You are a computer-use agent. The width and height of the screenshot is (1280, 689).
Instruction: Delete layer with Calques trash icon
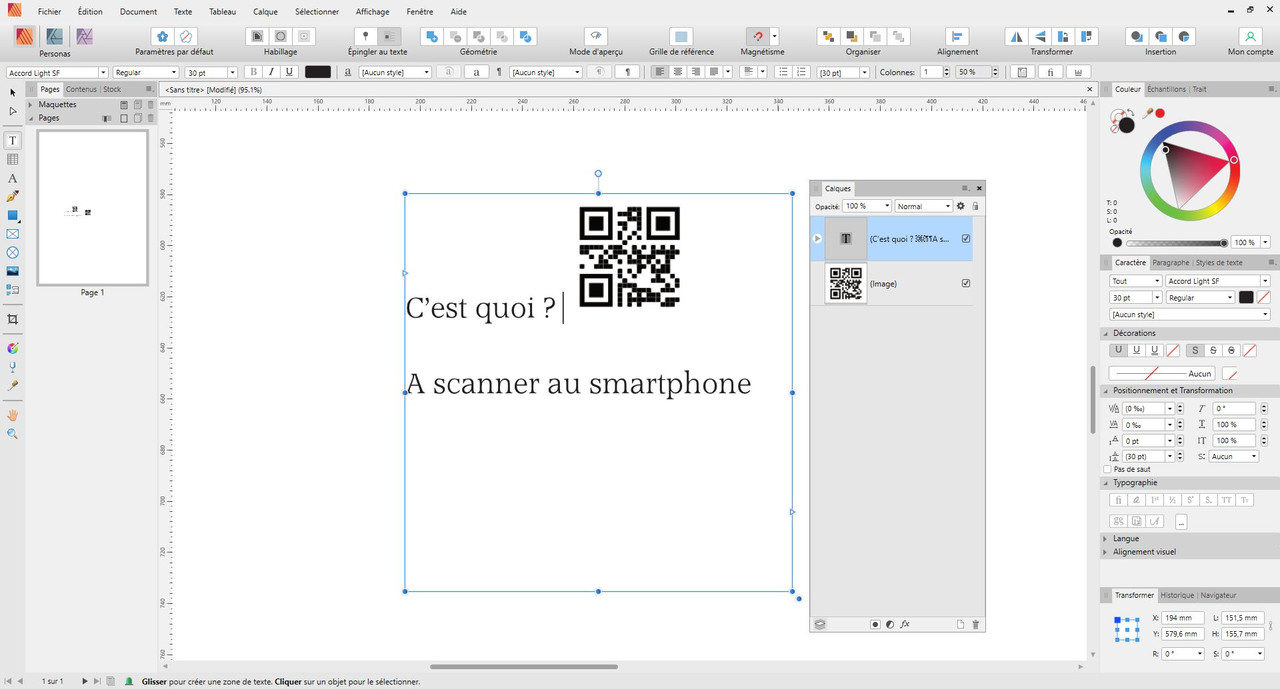pos(976,624)
